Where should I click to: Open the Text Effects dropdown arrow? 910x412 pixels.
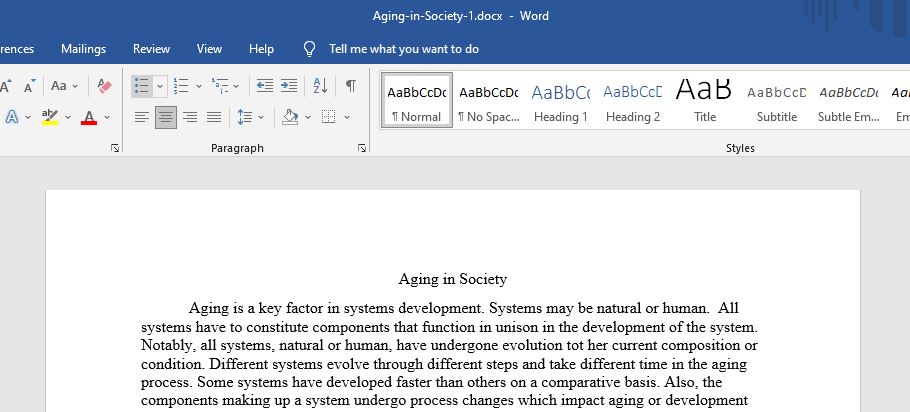pyautogui.click(x=28, y=117)
